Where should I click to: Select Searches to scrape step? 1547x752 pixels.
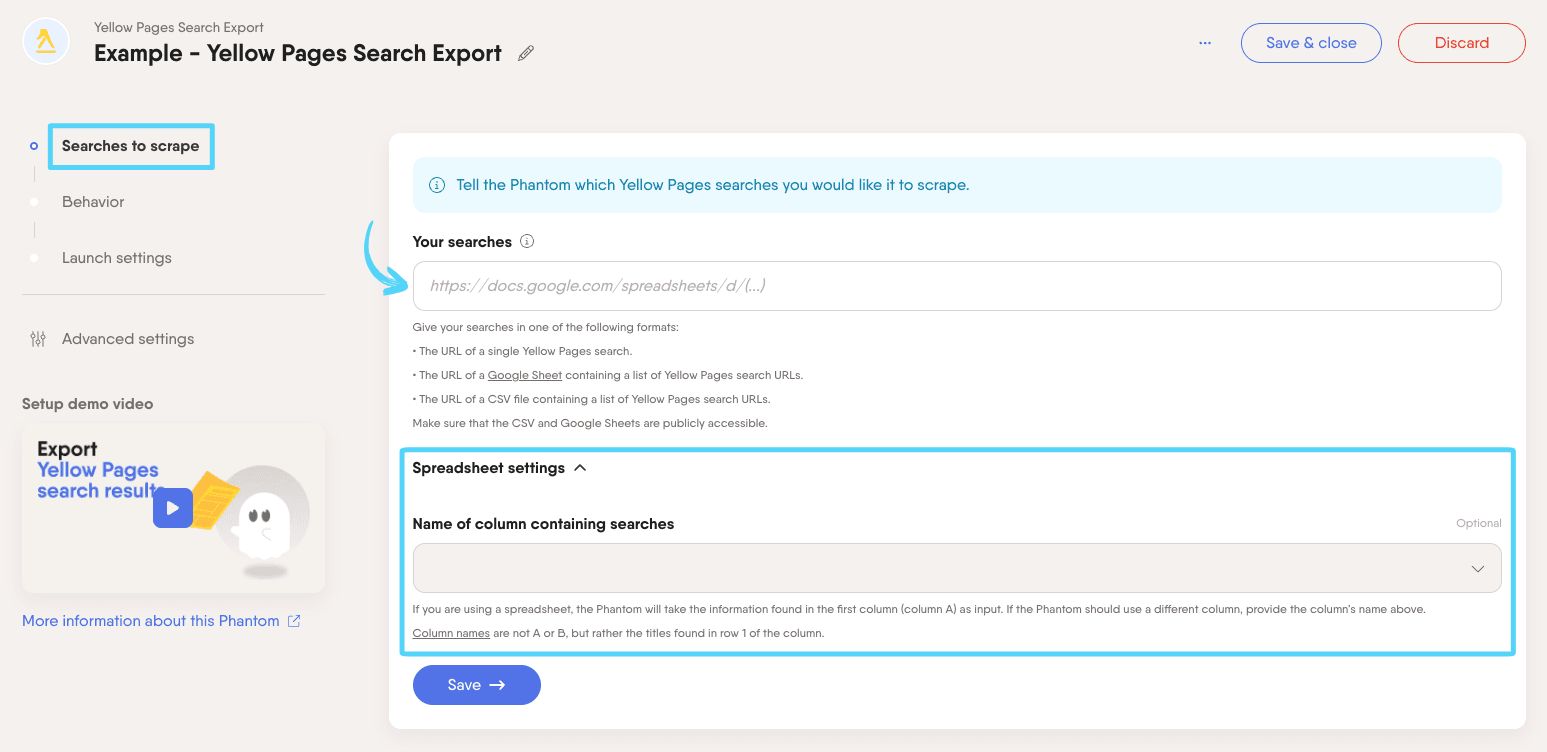(x=130, y=146)
